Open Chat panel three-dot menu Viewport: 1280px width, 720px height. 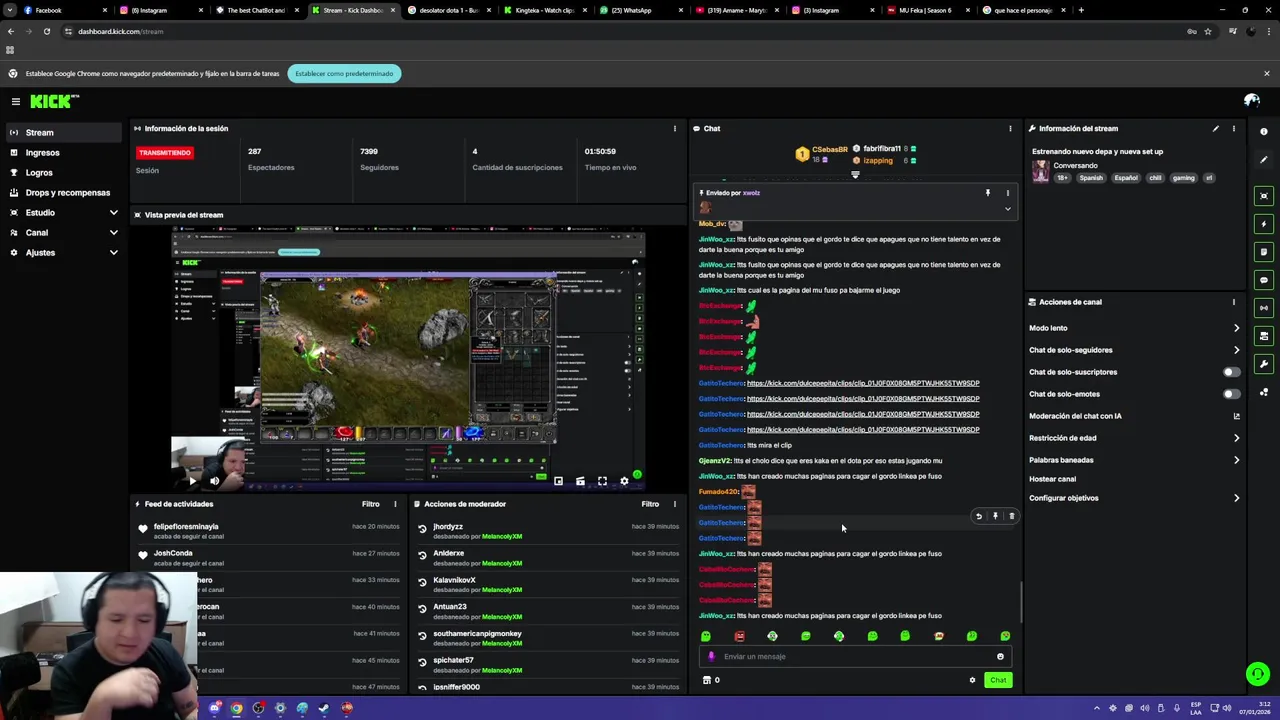[1010, 129]
